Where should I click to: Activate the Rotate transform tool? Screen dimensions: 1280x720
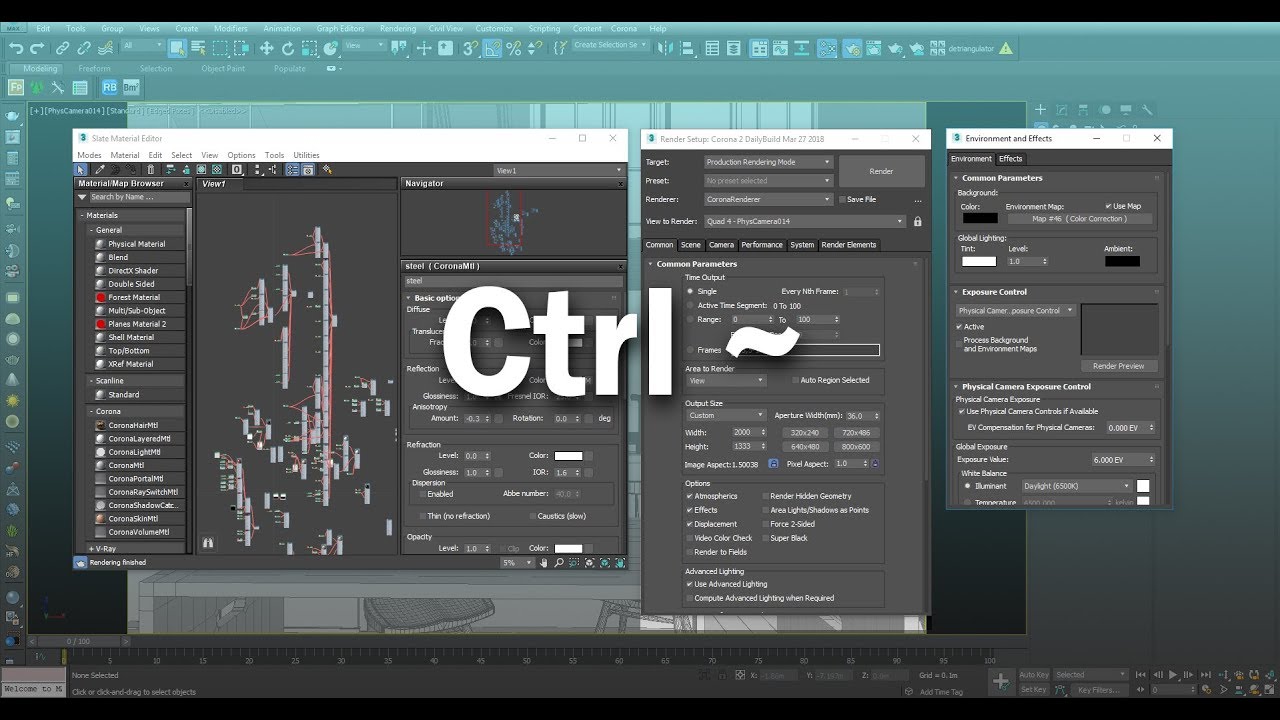click(288, 48)
